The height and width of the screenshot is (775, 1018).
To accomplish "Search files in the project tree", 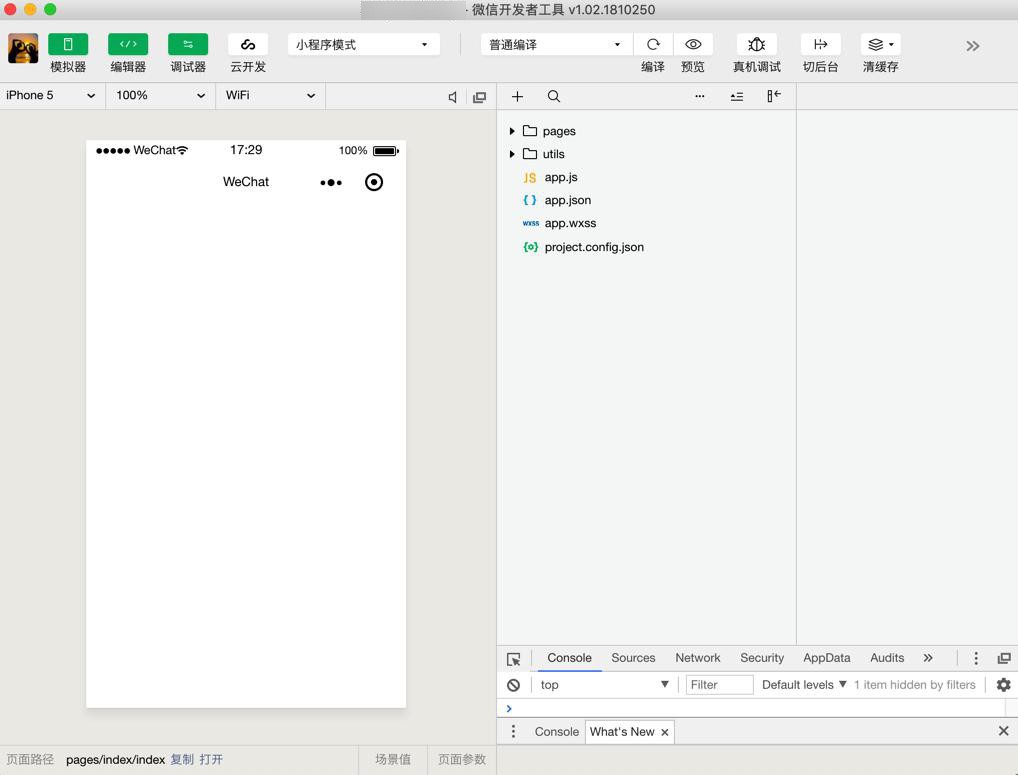I will (554, 97).
